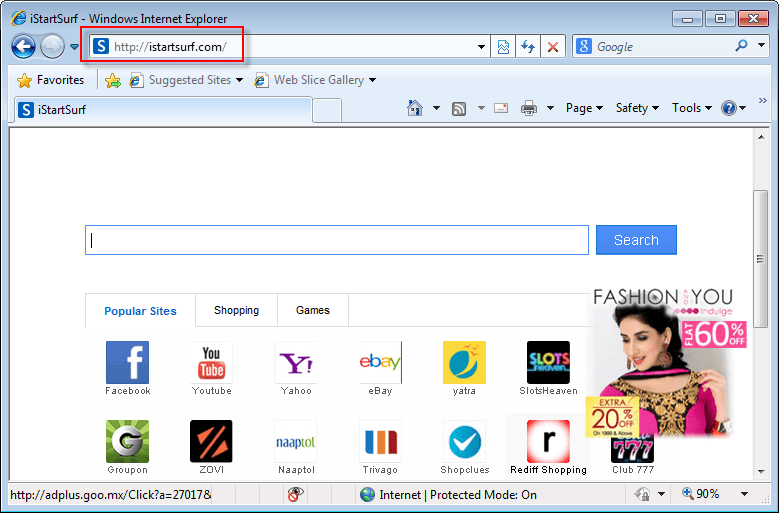Switch to the Shopping tab
Image resolution: width=779 pixels, height=513 pixels.
point(236,310)
